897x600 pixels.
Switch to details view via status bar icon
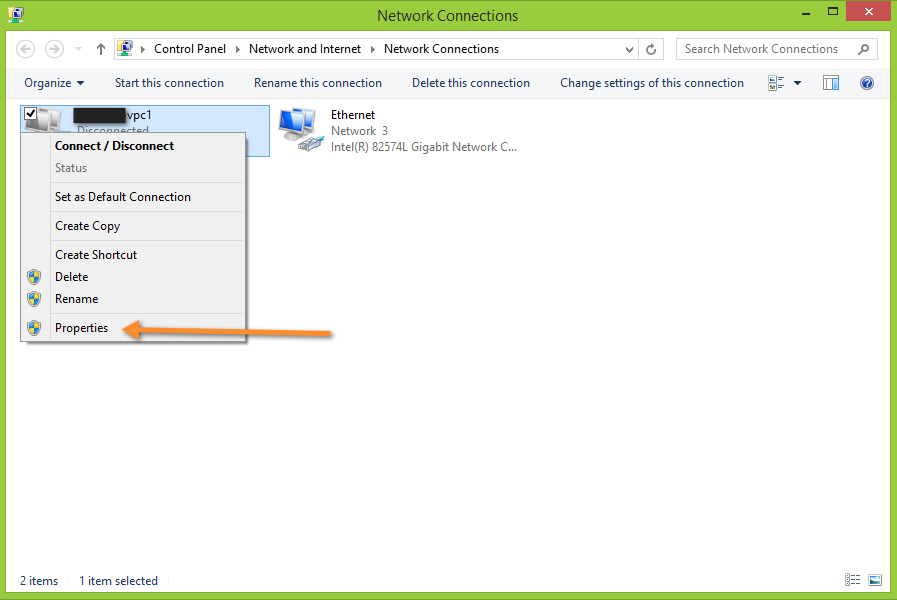click(x=852, y=580)
